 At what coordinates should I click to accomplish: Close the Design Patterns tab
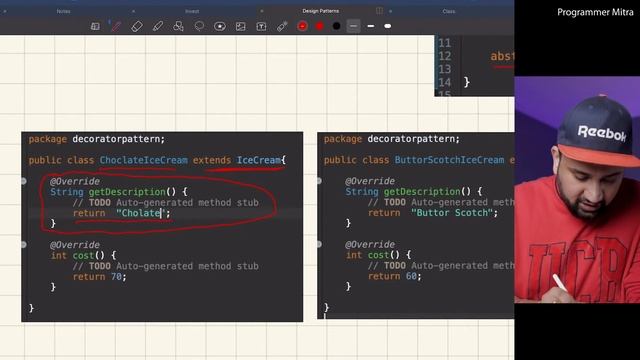click(x=262, y=11)
